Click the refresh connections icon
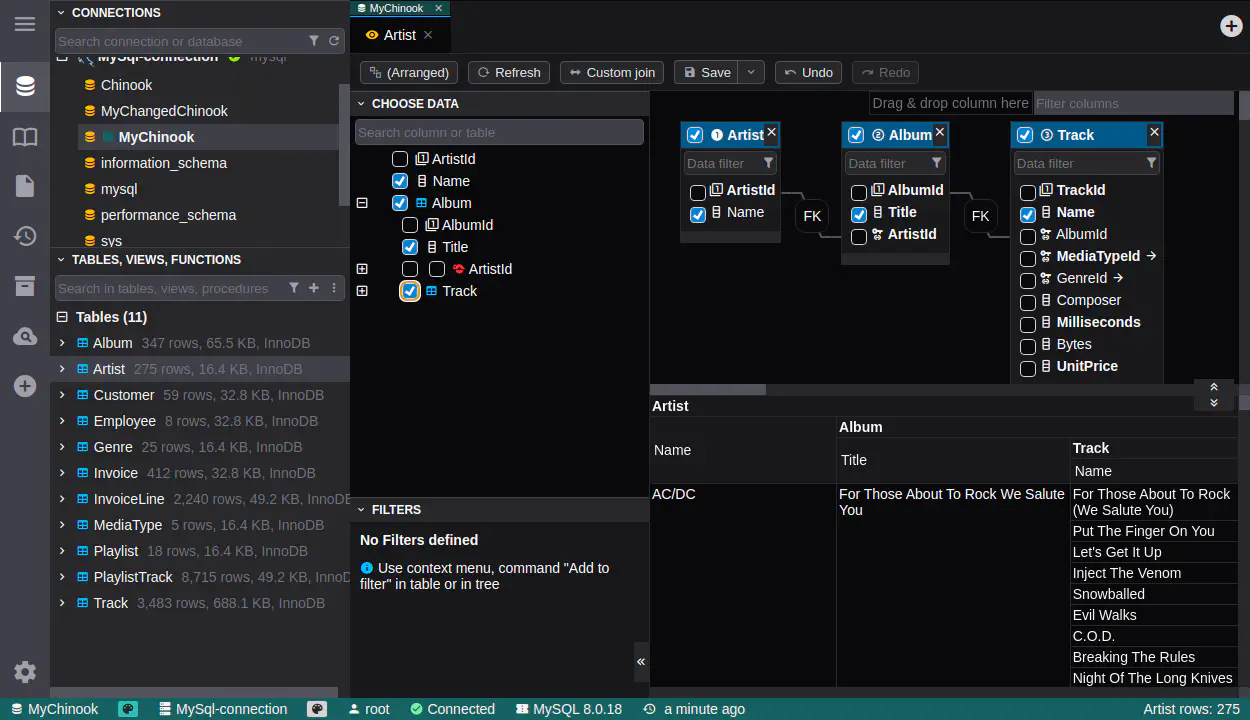Viewport: 1250px width, 720px height. pyautogui.click(x=334, y=41)
